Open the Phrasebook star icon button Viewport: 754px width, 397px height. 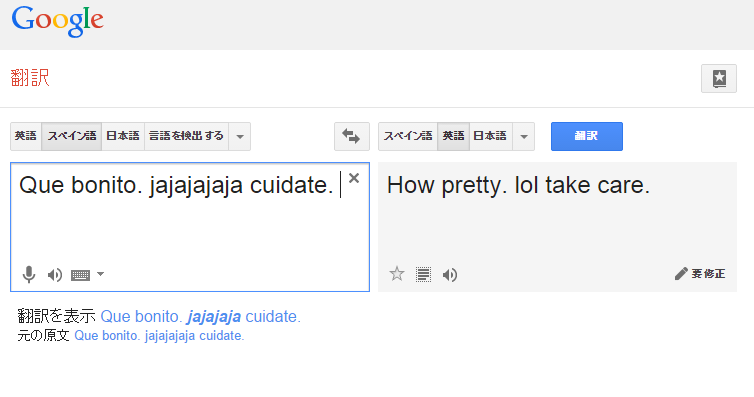718,78
